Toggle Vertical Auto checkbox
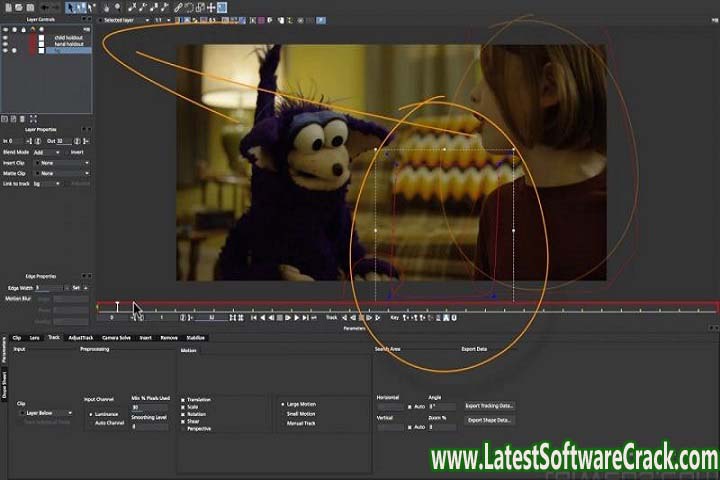 [410, 427]
